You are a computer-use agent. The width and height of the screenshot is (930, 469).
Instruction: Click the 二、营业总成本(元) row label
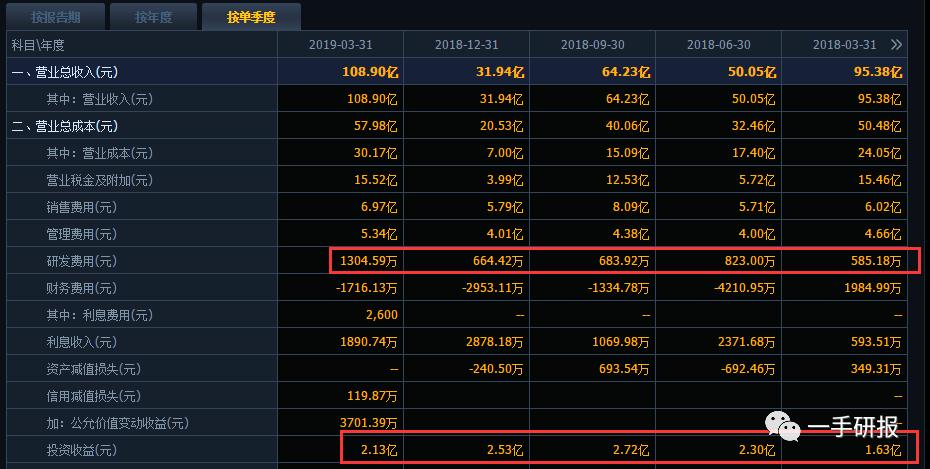(x=65, y=126)
